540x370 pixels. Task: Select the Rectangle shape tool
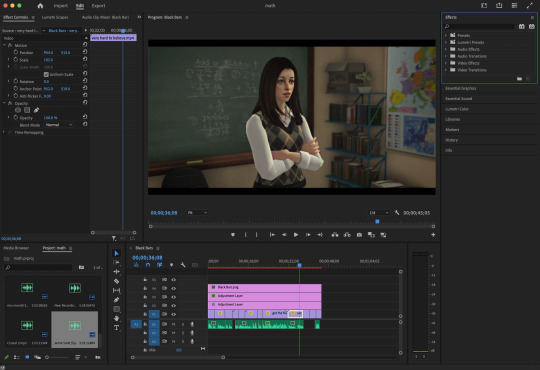(x=116, y=309)
